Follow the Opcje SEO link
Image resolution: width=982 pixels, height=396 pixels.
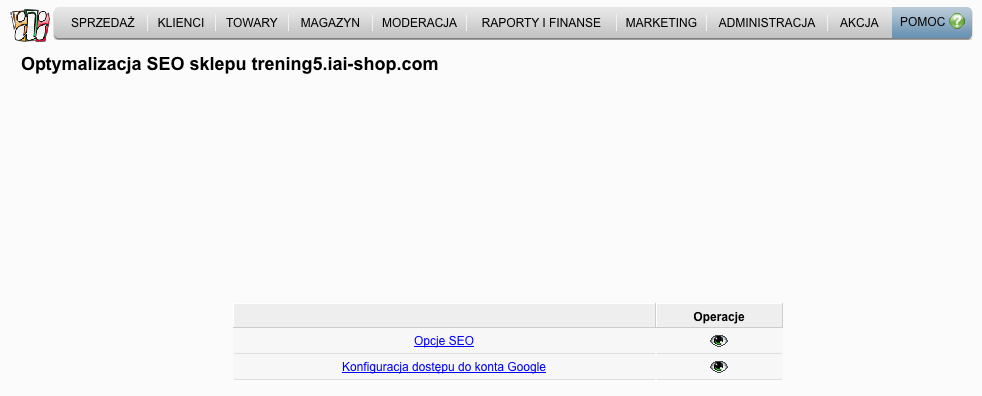coord(444,341)
